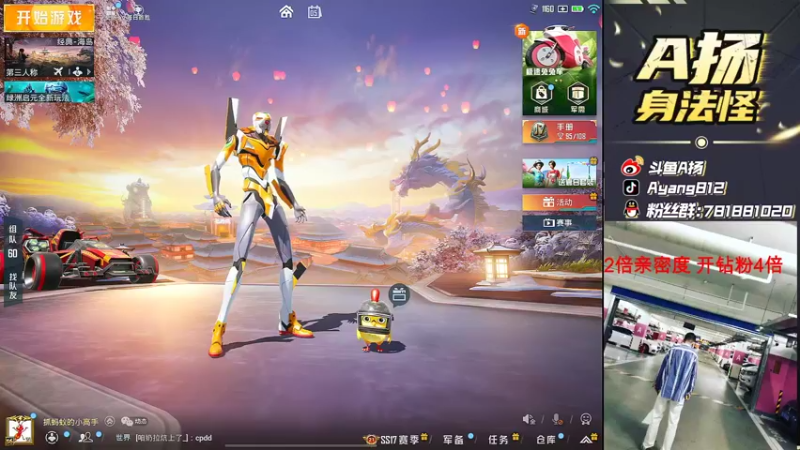This screenshot has width=800, height=450.
Task: Click the 找队友 find teammates side tab
Action: tap(13, 286)
